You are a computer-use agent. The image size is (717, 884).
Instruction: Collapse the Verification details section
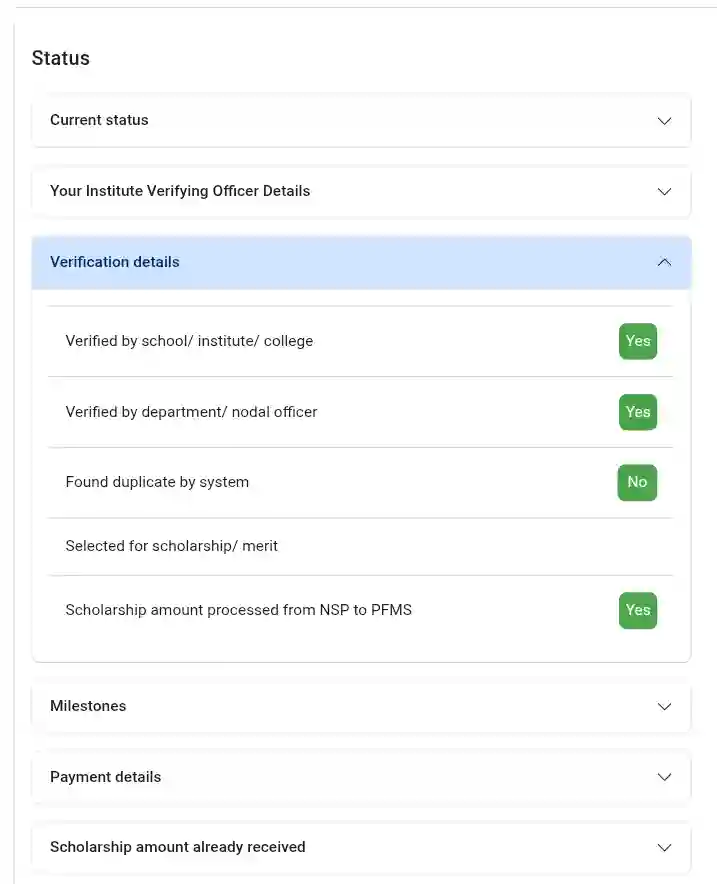point(361,262)
